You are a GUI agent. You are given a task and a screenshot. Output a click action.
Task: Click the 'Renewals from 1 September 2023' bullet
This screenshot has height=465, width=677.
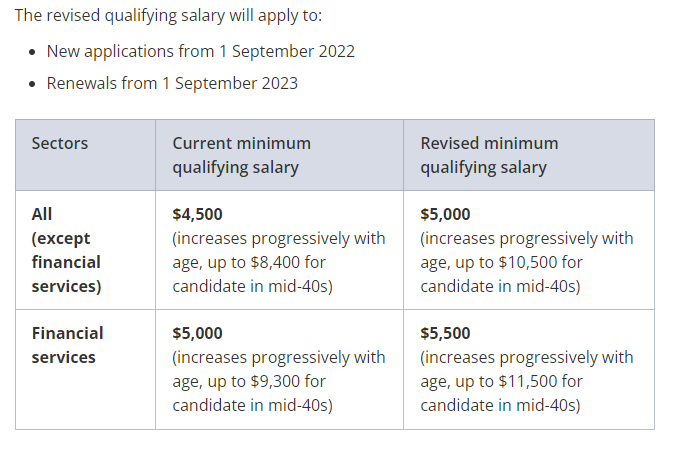[x=172, y=83]
